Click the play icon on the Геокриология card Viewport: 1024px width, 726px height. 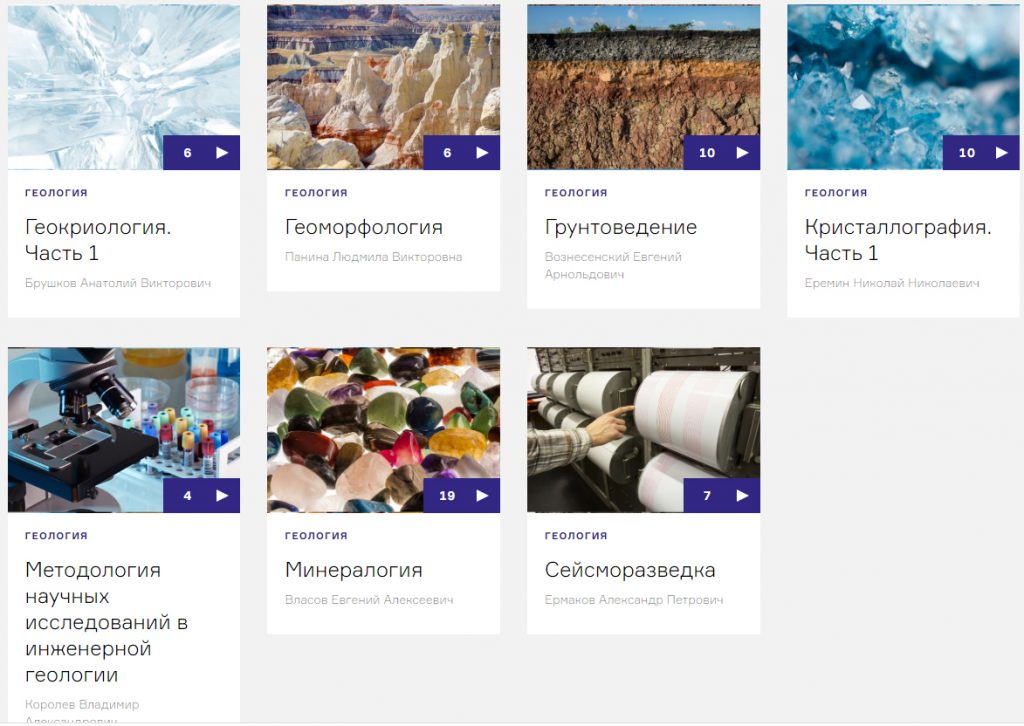(222, 153)
